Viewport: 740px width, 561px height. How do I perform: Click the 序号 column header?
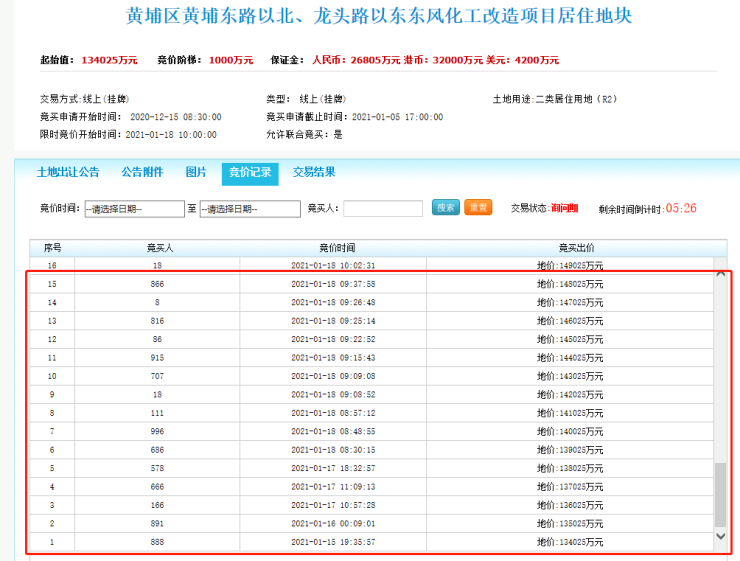point(52,247)
